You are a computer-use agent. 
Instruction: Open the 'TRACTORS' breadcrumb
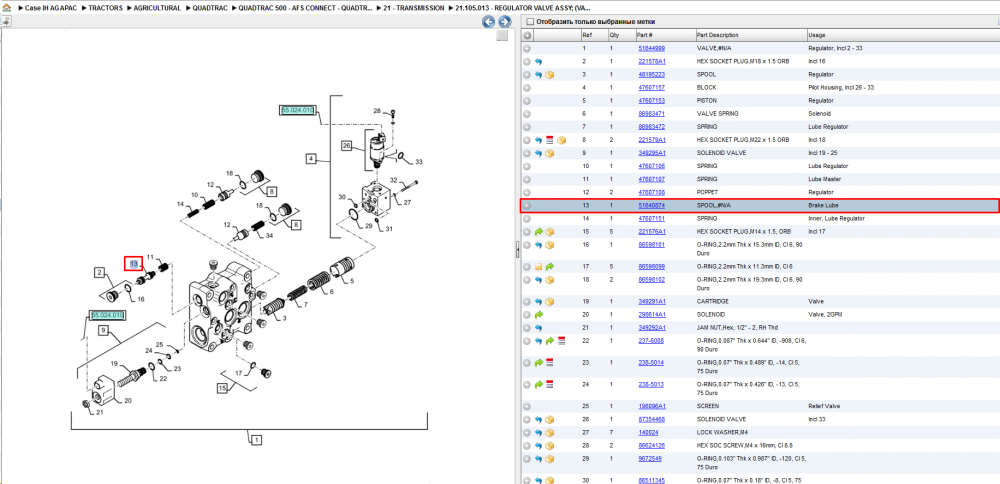(x=105, y=8)
